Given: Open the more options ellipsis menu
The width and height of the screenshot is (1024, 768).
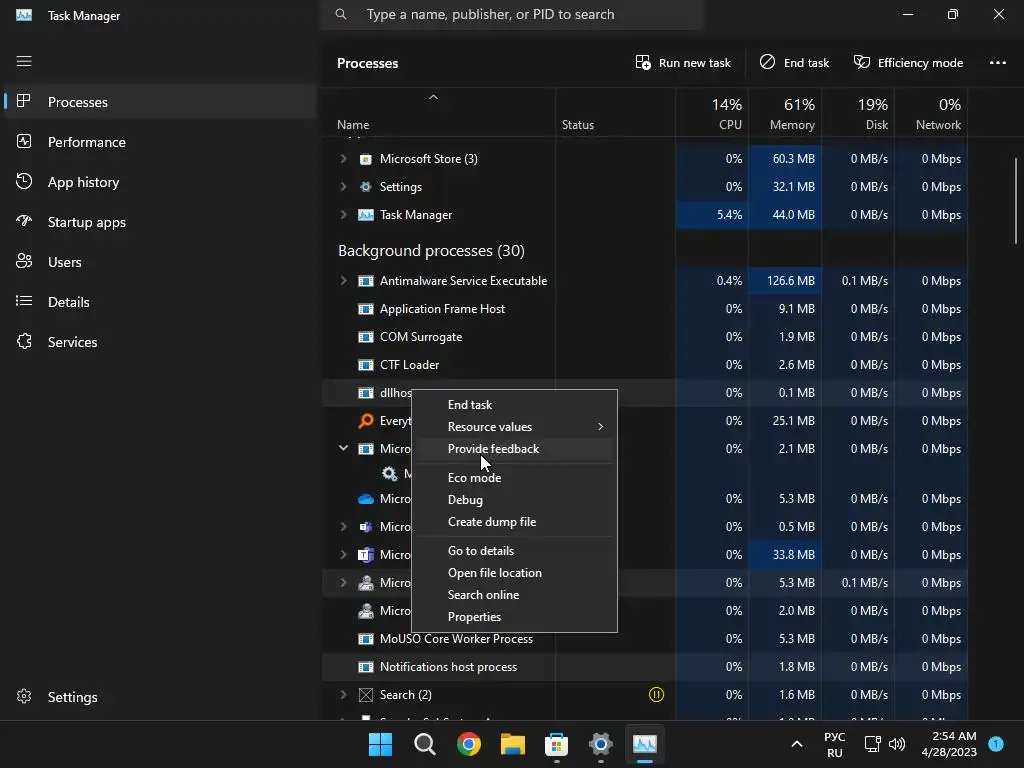Looking at the screenshot, I should tap(997, 63).
